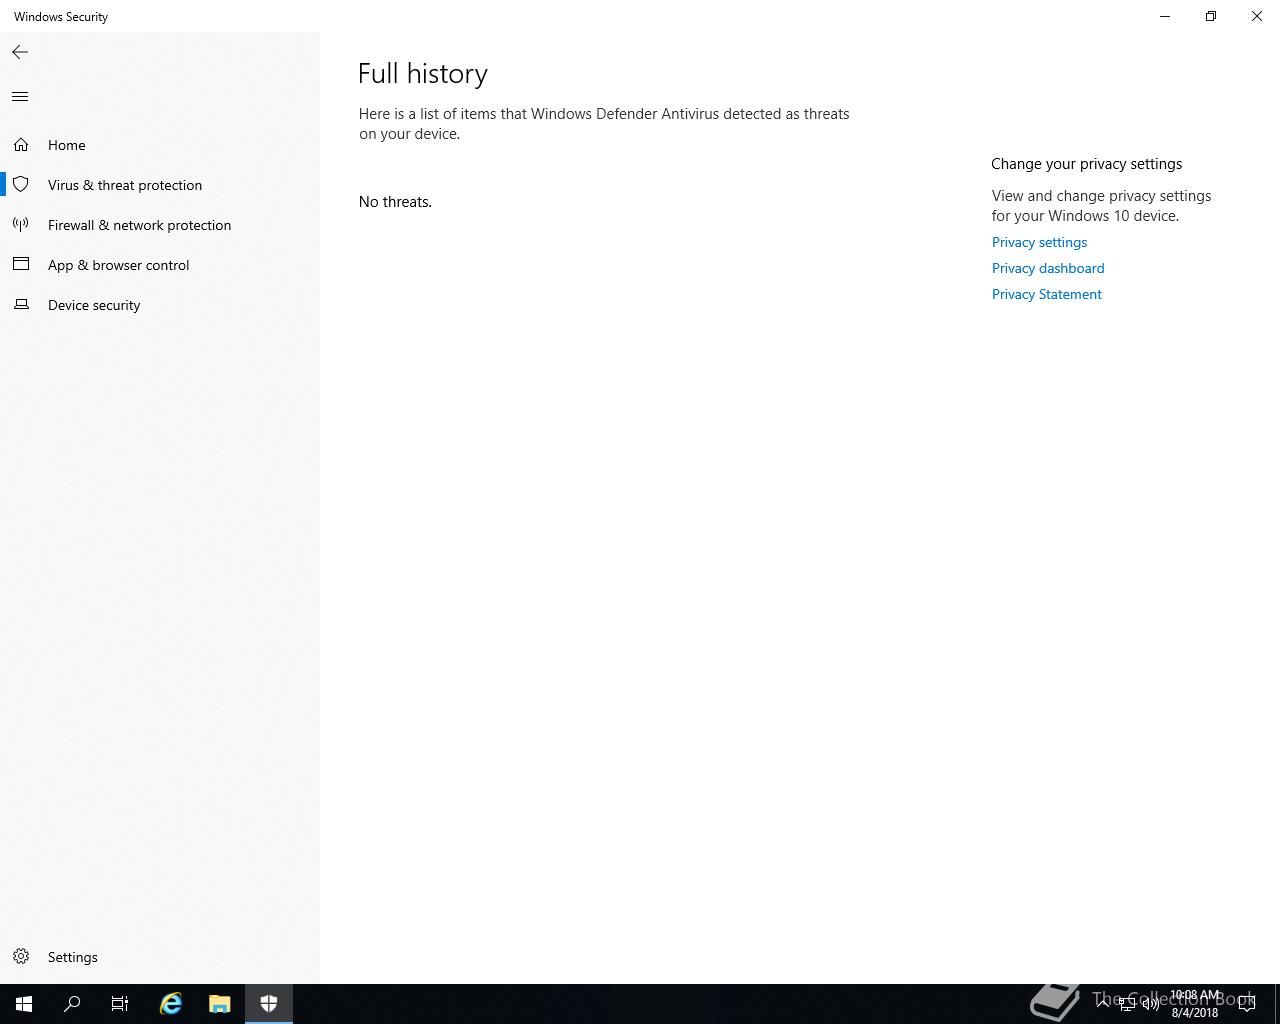Open Settings in the sidebar
This screenshot has height=1024, width=1280.
(160, 957)
